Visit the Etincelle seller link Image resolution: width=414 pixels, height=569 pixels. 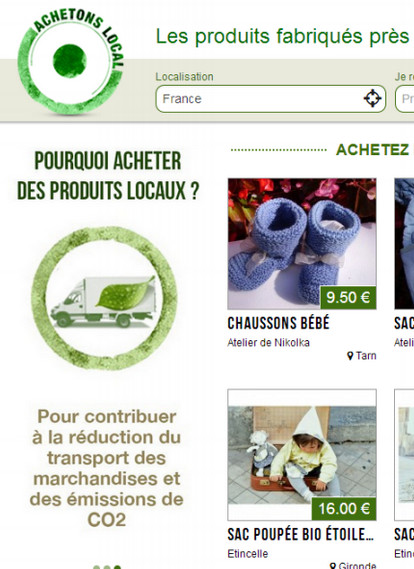click(248, 554)
